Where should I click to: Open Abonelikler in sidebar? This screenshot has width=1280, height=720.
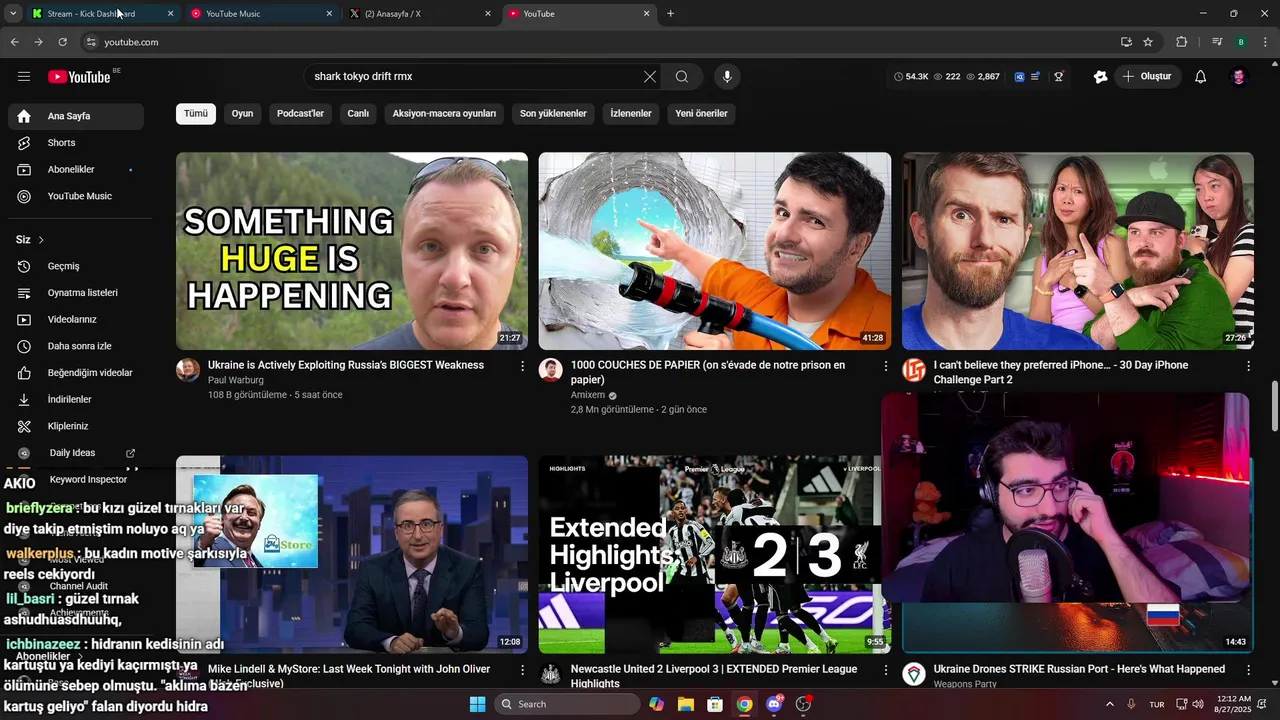(x=76, y=170)
